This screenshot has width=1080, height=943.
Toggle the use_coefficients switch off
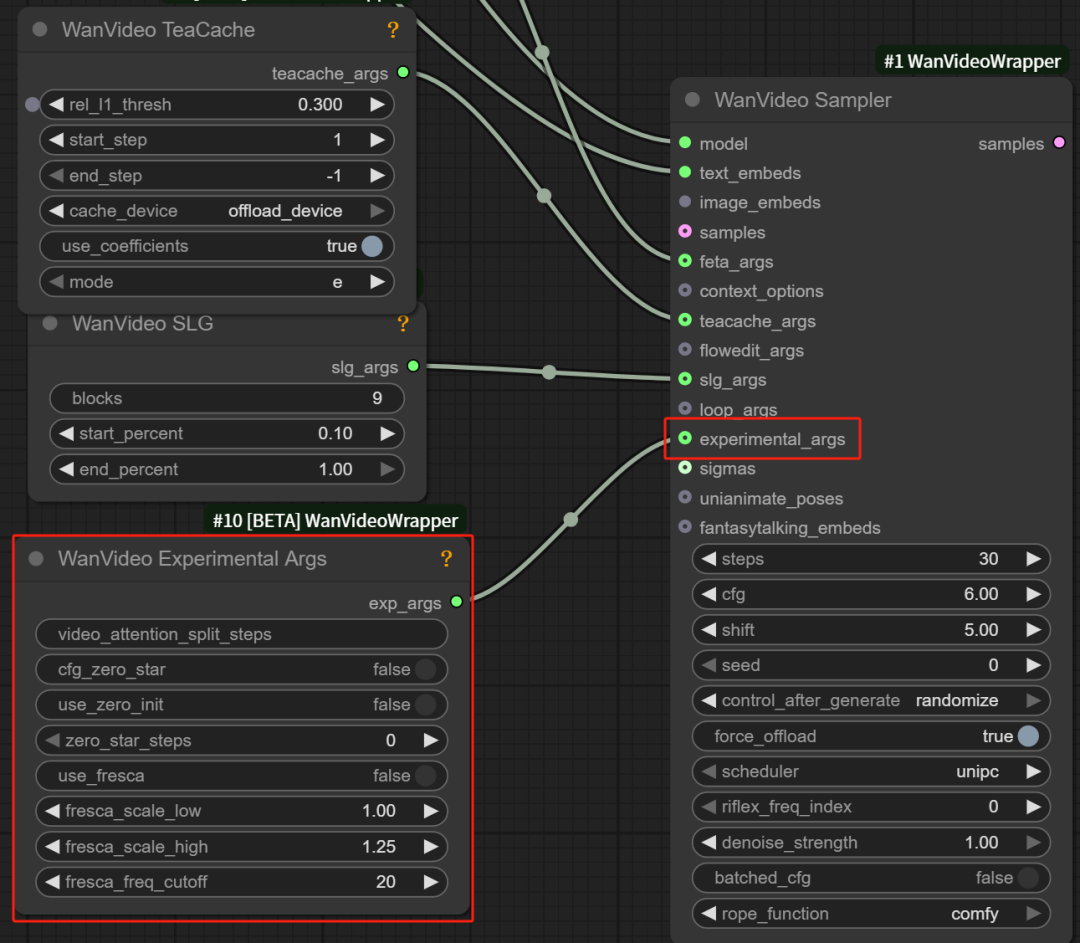tap(371, 246)
